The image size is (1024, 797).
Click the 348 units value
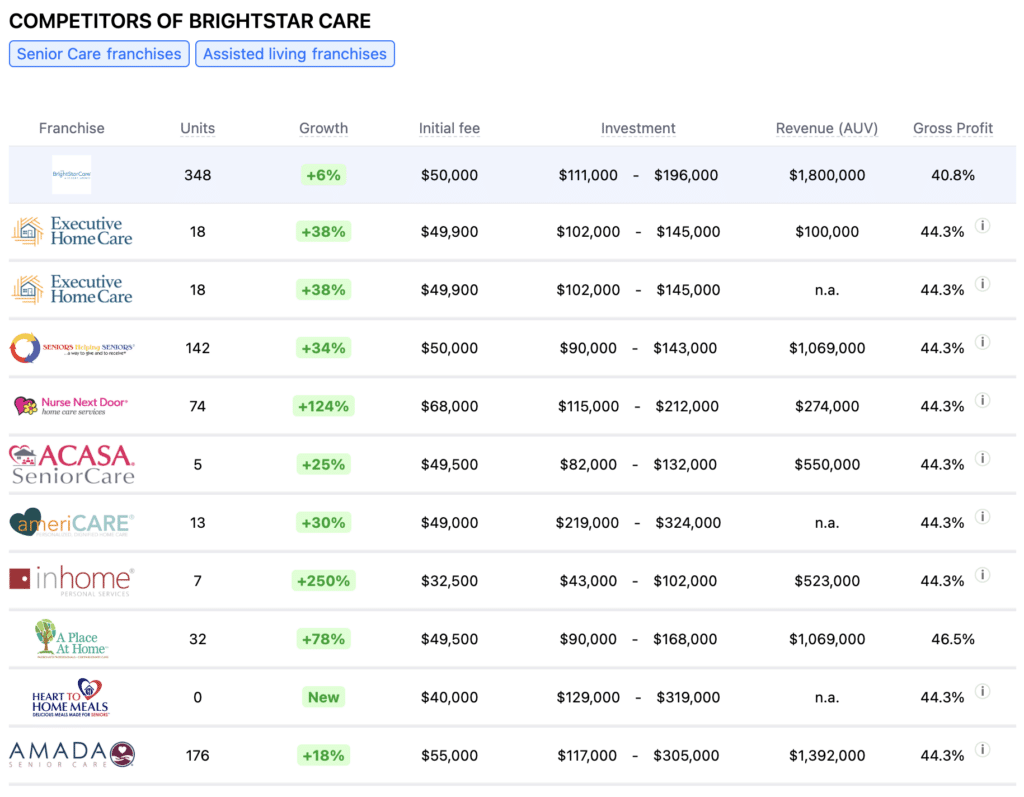[x=197, y=175]
